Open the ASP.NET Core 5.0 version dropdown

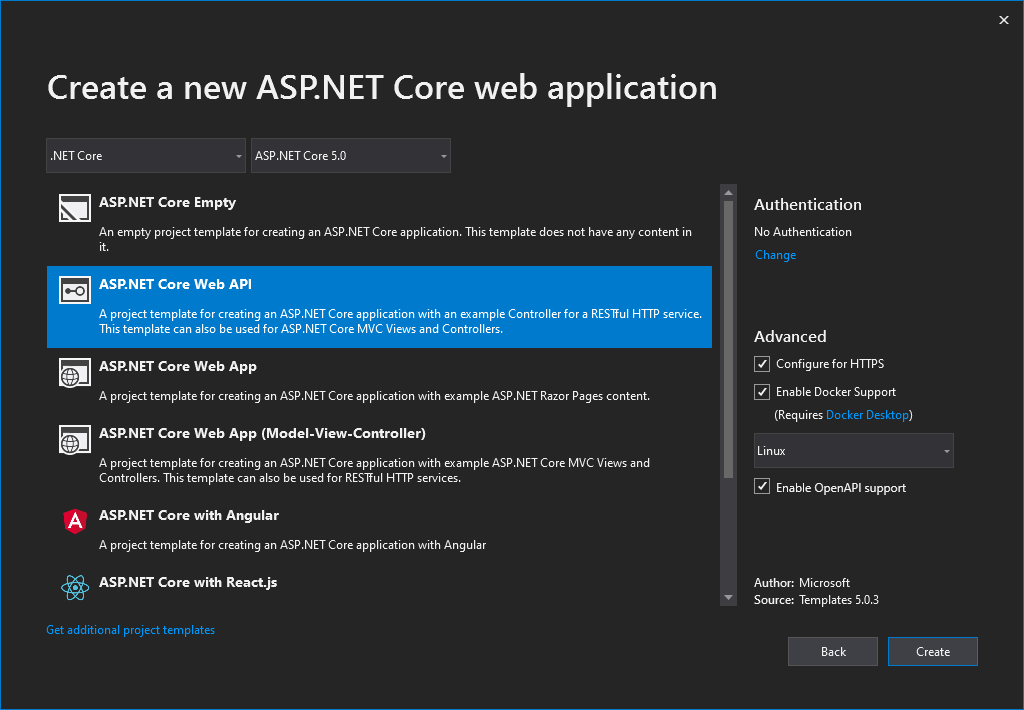click(351, 155)
